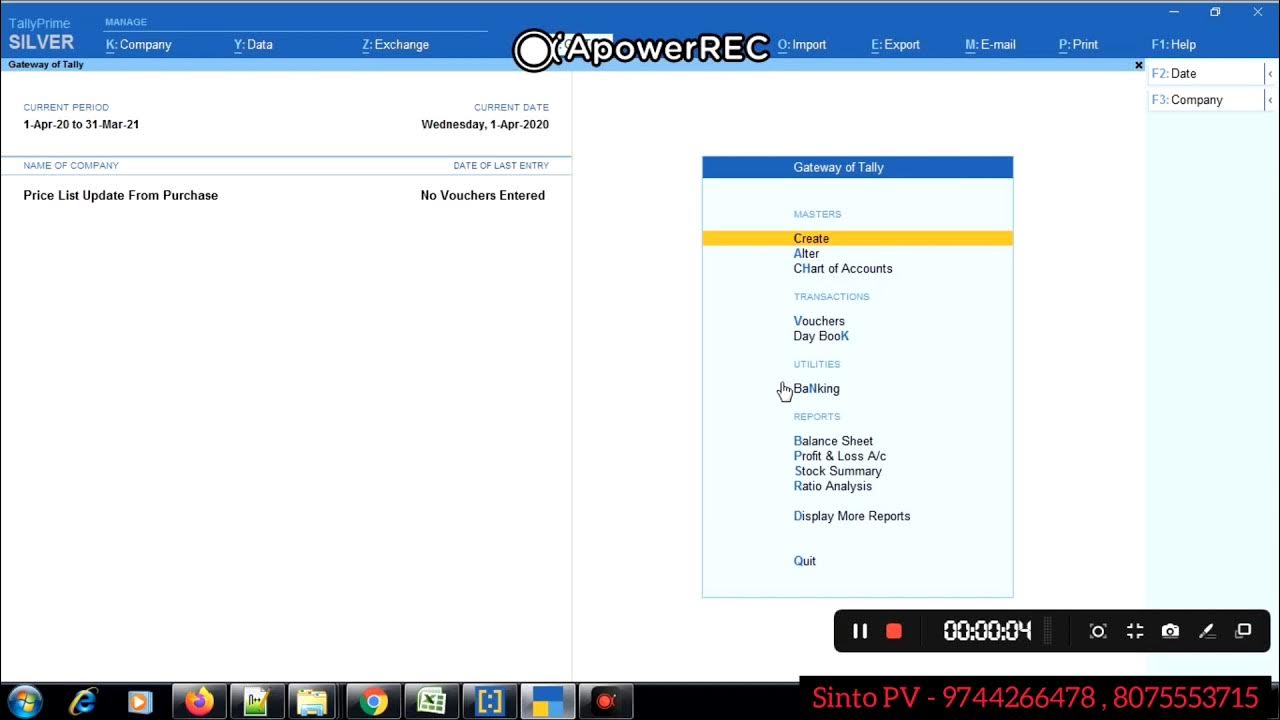Image resolution: width=1280 pixels, height=720 pixels.
Task: Click company name Price List Update From Purchase
Action: (x=121, y=196)
